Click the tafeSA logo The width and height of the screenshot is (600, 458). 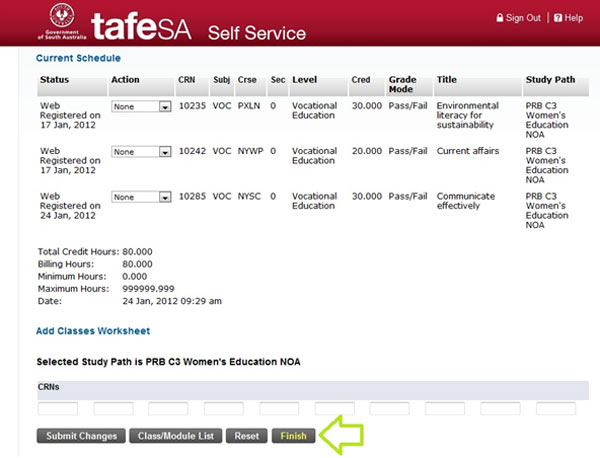click(141, 26)
